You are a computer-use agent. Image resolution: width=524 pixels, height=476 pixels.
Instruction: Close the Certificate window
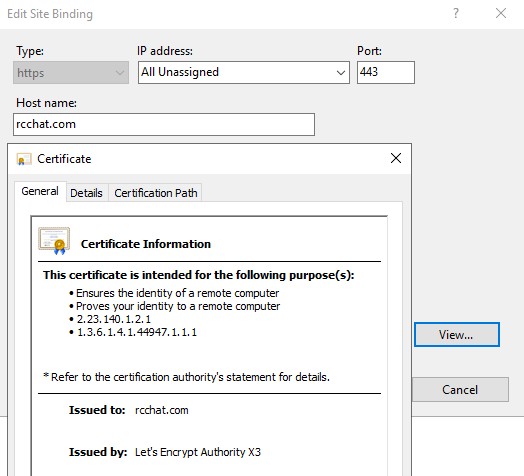[x=396, y=158]
